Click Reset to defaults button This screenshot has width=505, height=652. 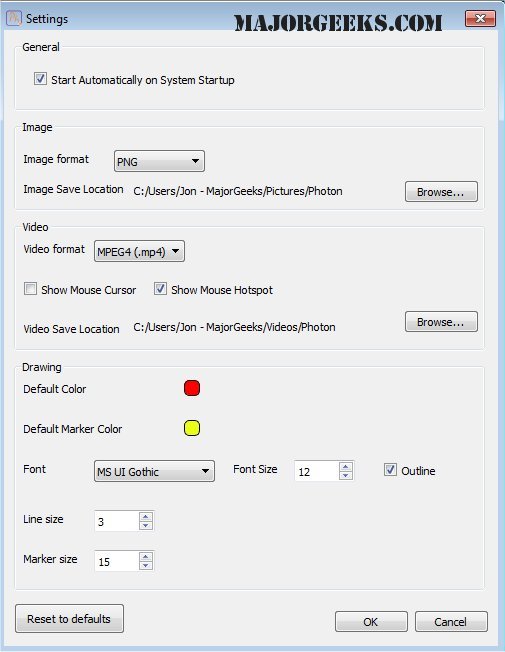(69, 619)
